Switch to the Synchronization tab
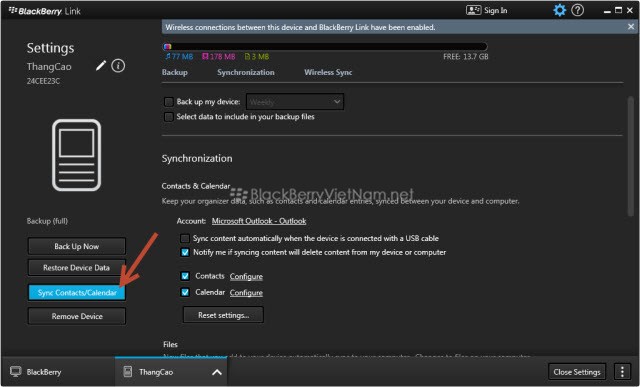This screenshot has width=640, height=387. pyautogui.click(x=246, y=72)
